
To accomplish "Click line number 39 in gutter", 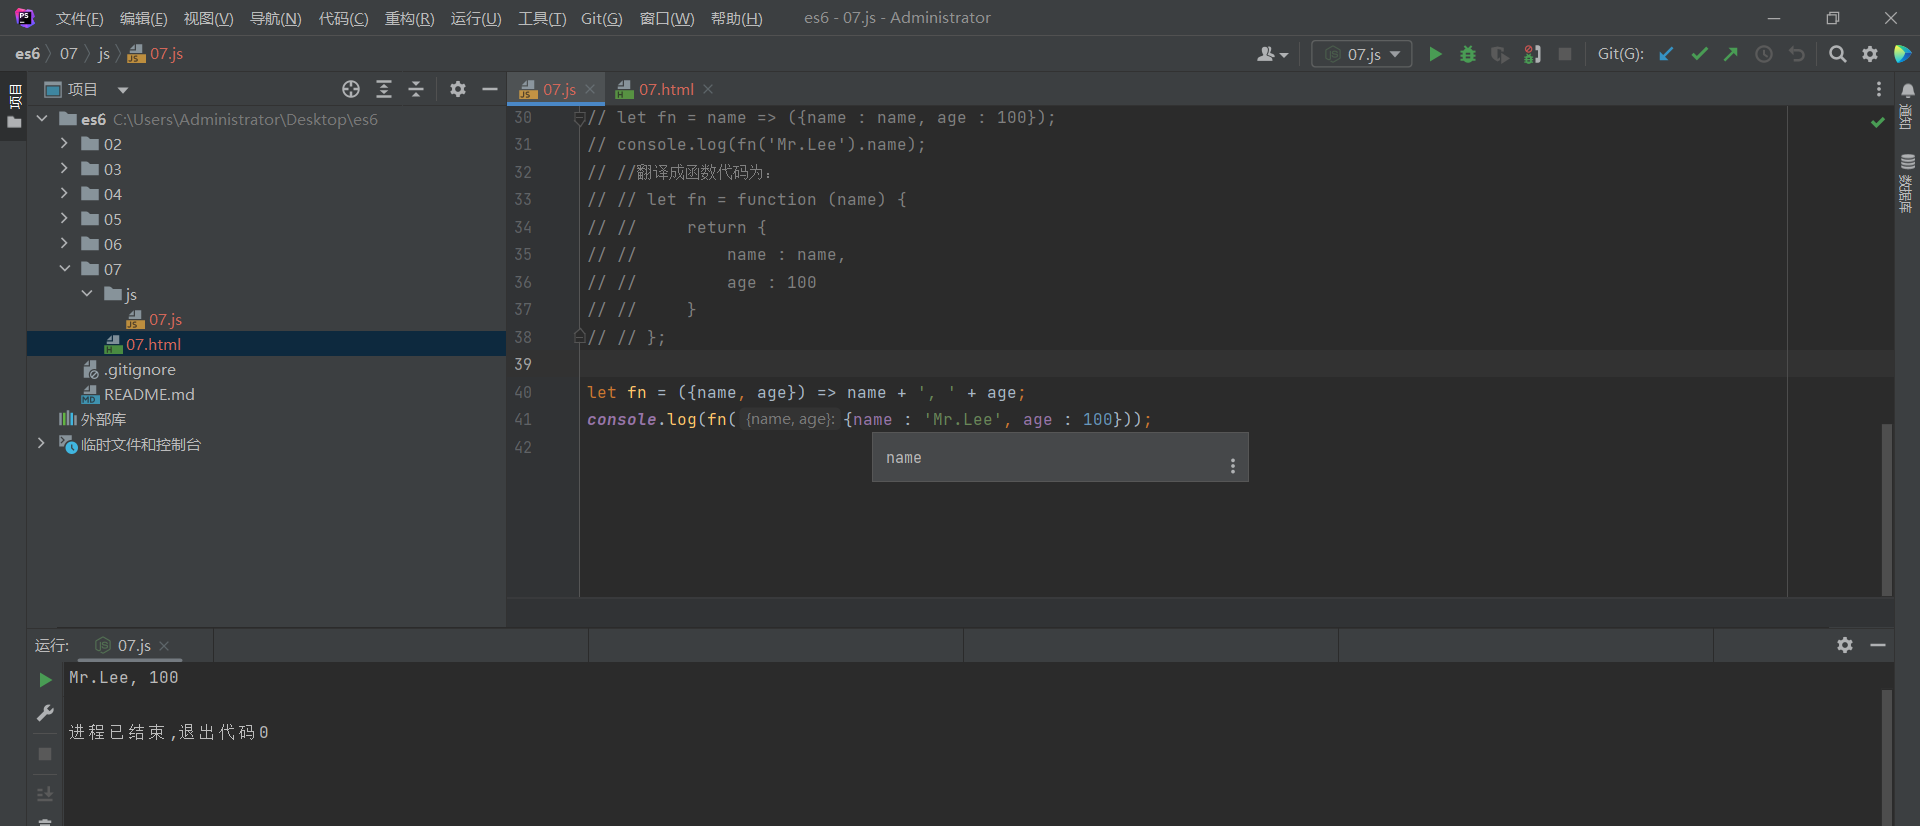I will [x=523, y=365].
